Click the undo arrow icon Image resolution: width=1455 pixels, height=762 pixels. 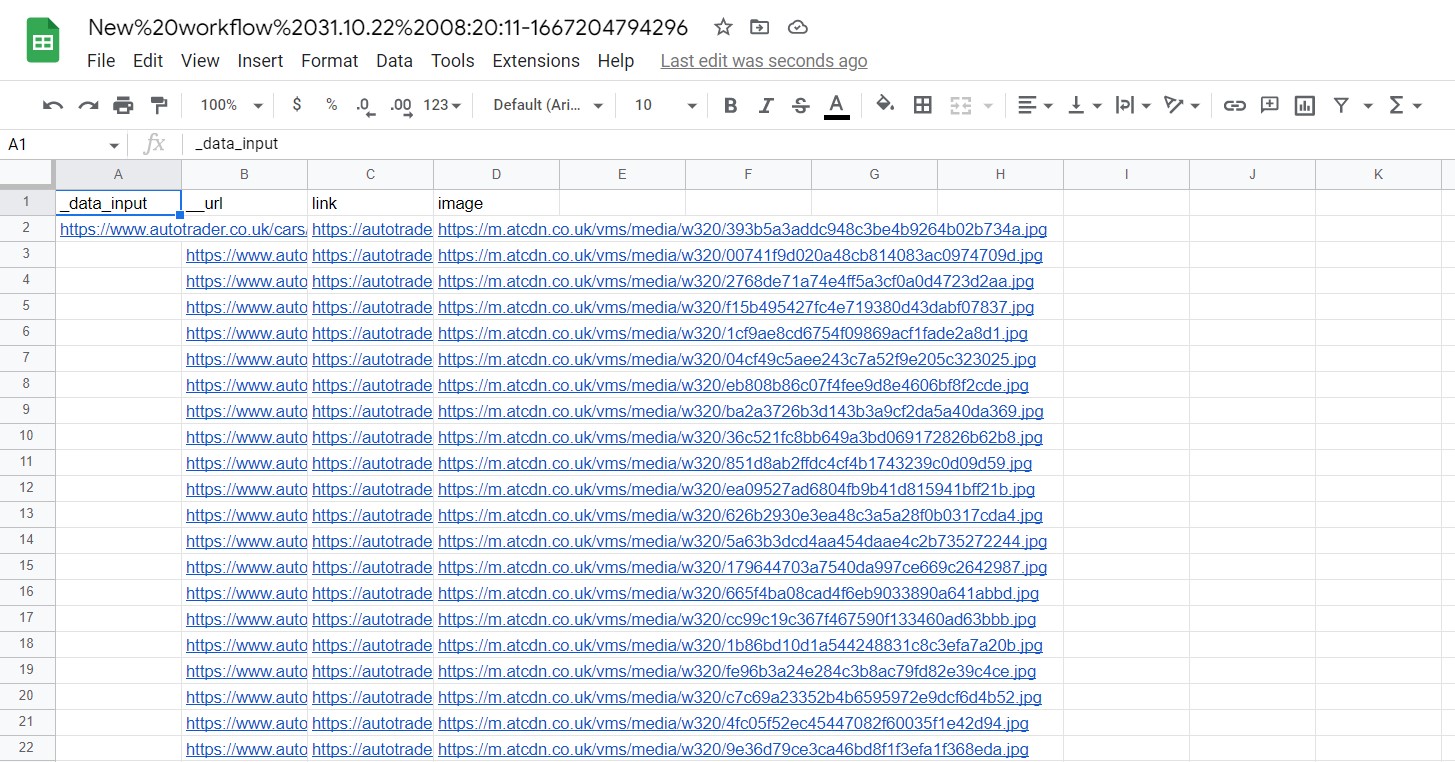click(x=53, y=105)
